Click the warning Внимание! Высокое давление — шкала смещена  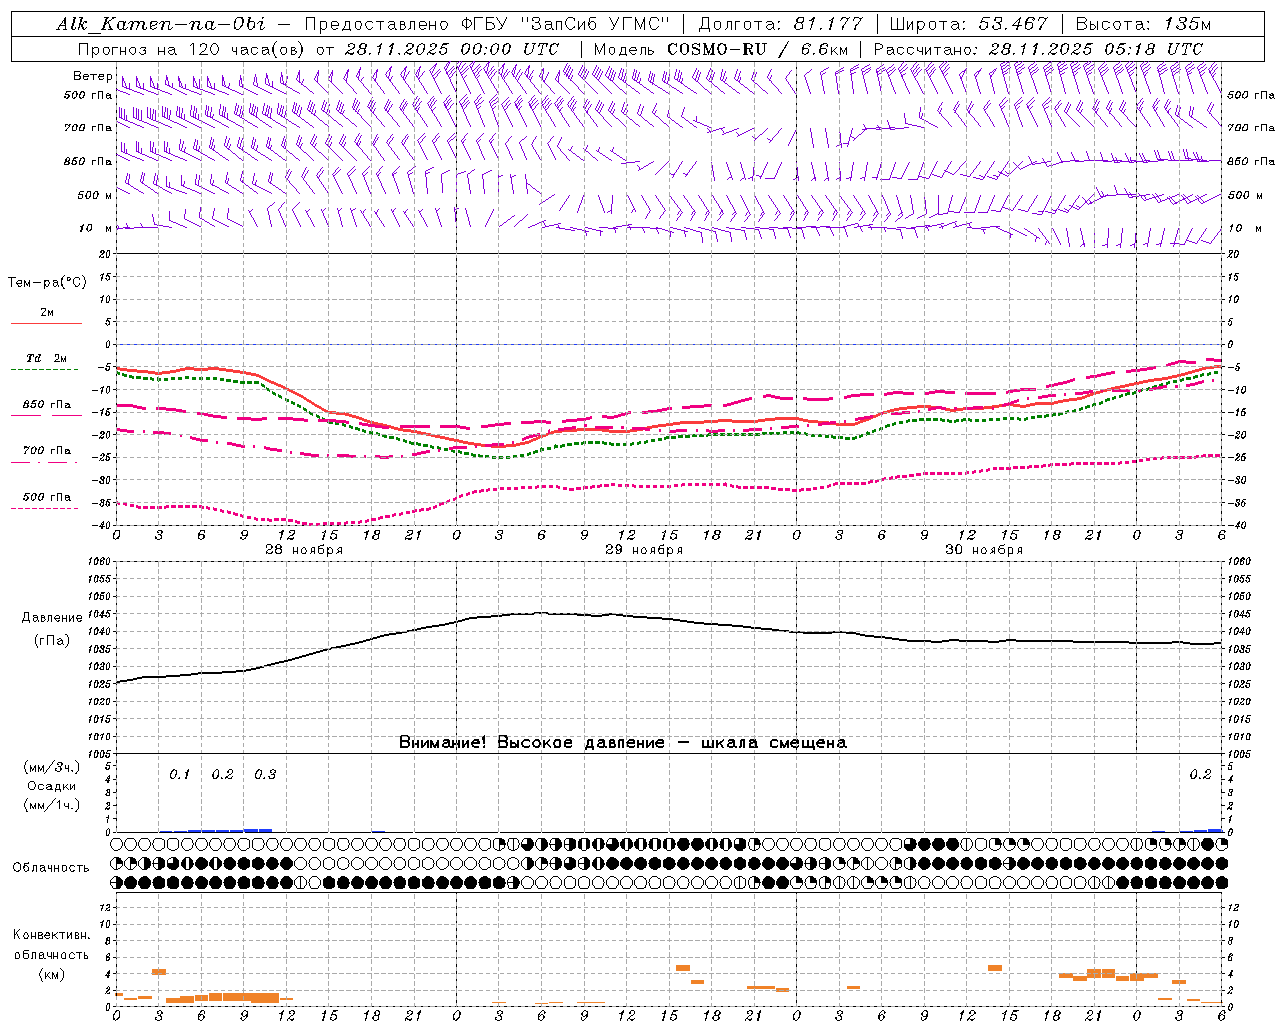623,743
